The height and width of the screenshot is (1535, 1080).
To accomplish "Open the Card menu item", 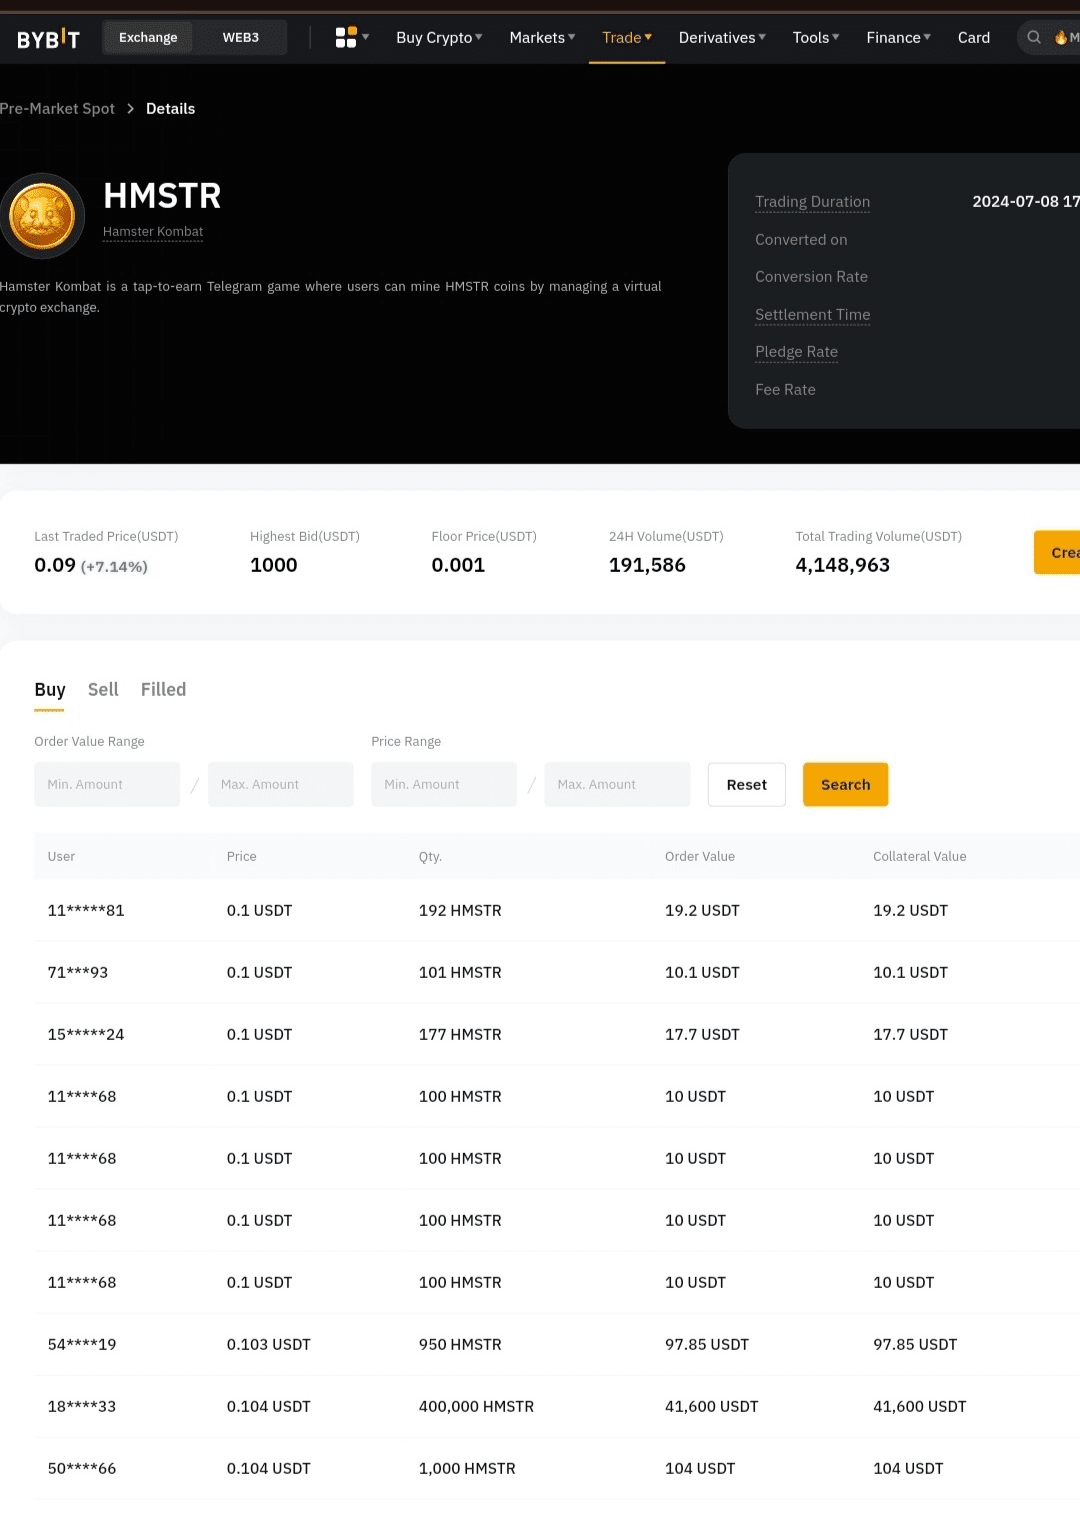I will (973, 38).
